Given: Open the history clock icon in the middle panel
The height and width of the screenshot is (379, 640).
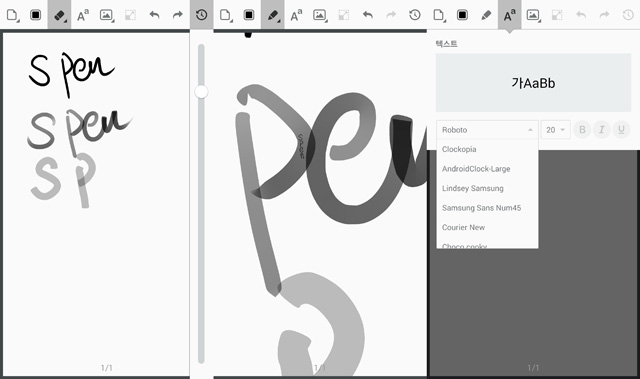Looking at the screenshot, I should [x=415, y=15].
